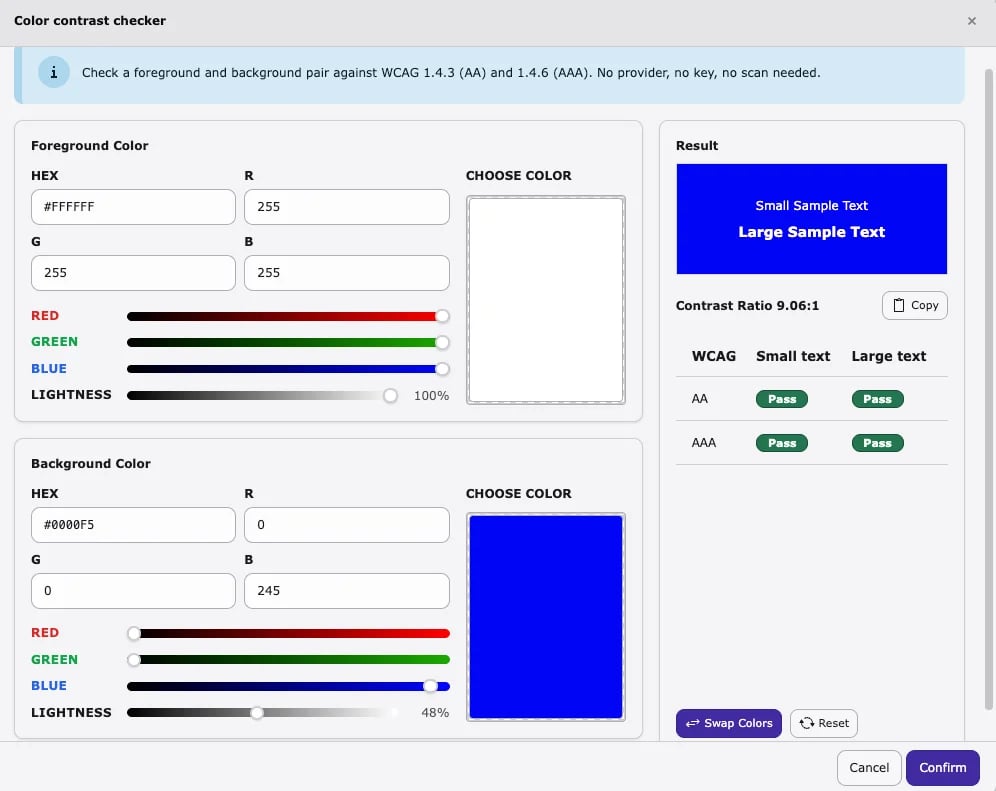Click the background G value field
This screenshot has height=791, width=996.
click(133, 591)
